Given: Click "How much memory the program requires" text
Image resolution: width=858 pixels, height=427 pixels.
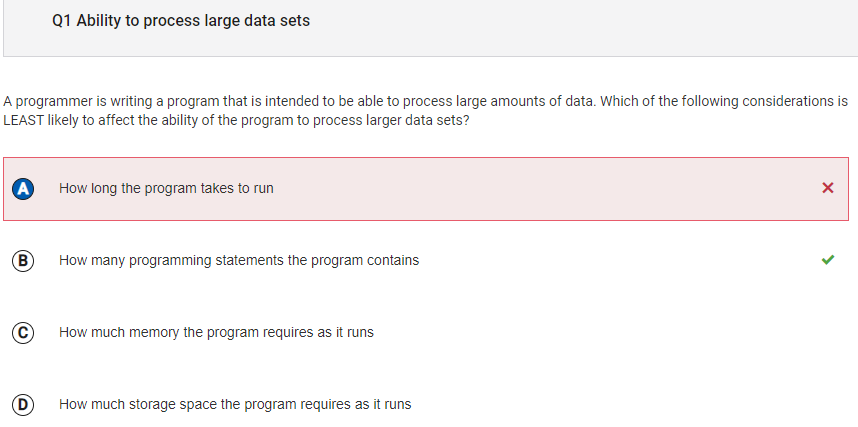Looking at the screenshot, I should coord(216,332).
